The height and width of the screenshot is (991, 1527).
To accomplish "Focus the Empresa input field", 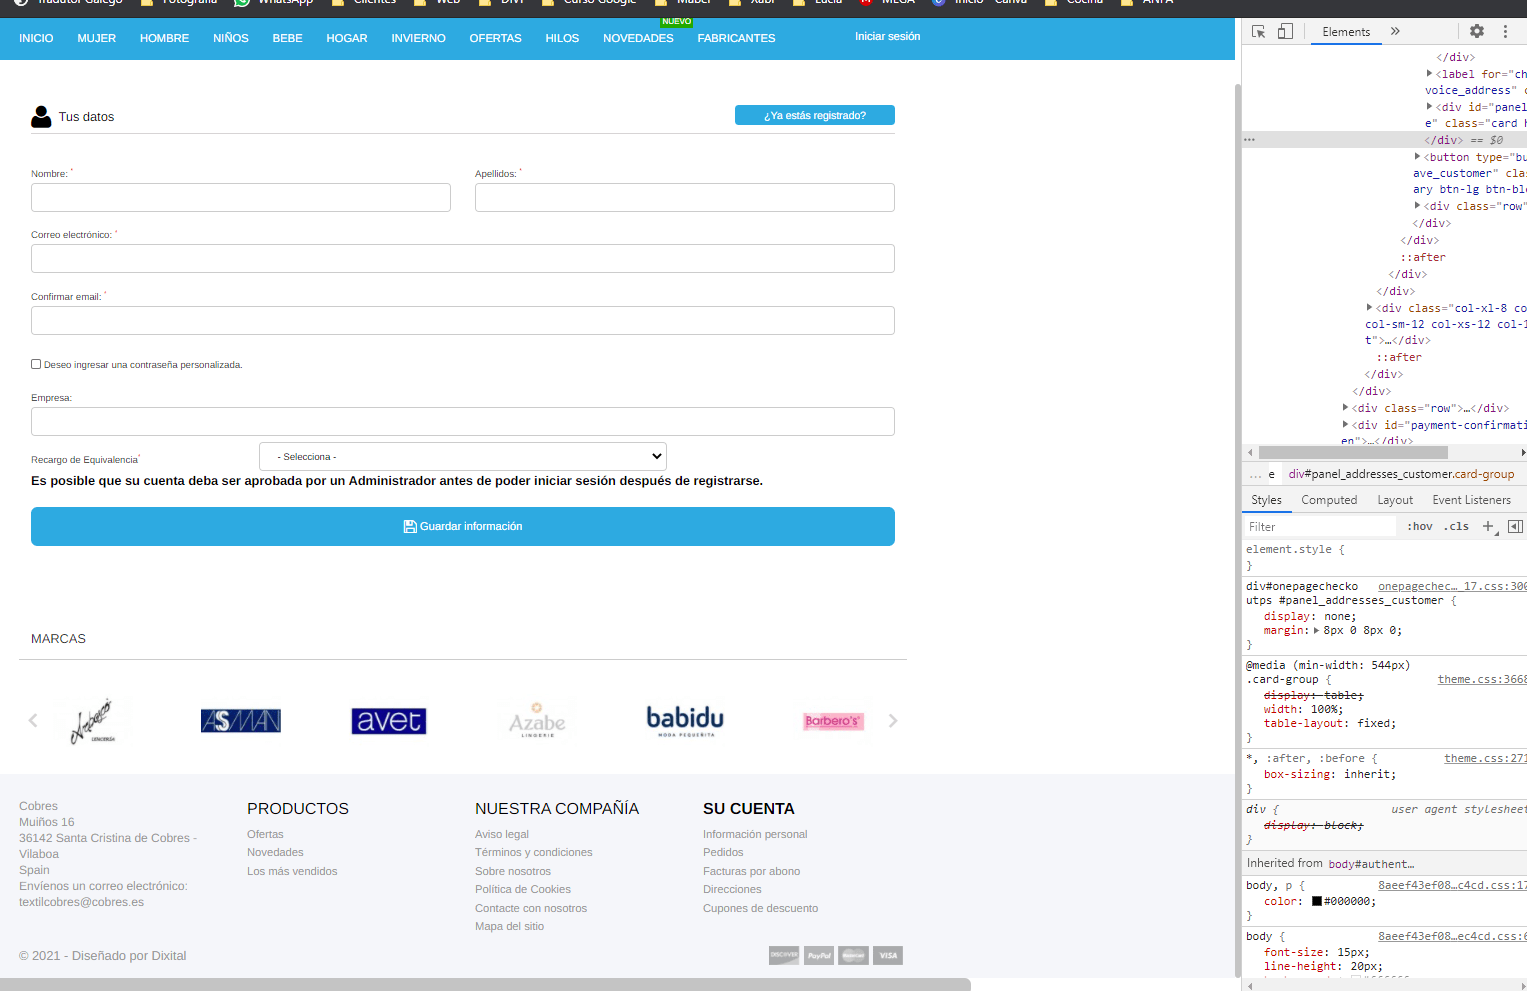I will (x=463, y=421).
